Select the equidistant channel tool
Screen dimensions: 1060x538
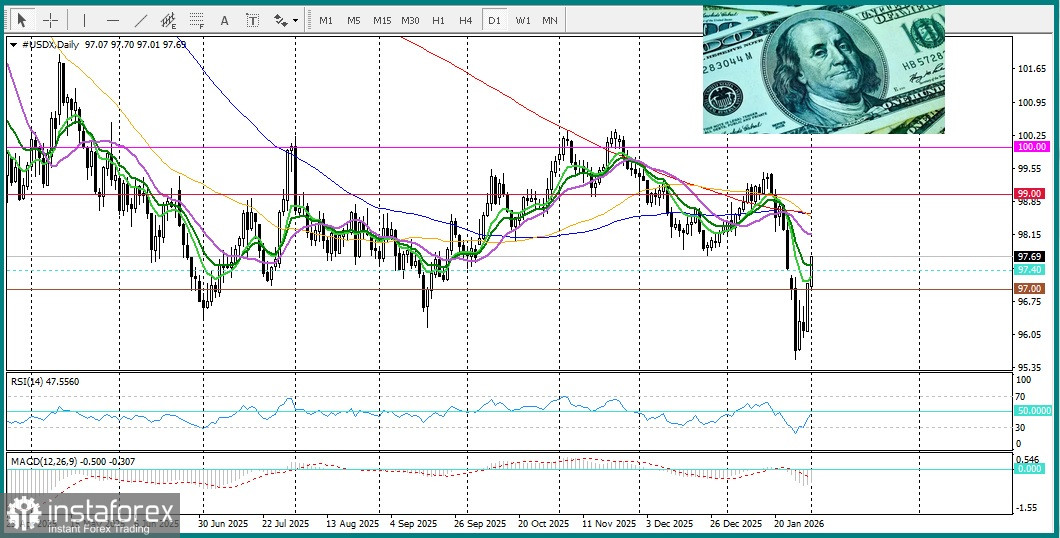pyautogui.click(x=169, y=20)
